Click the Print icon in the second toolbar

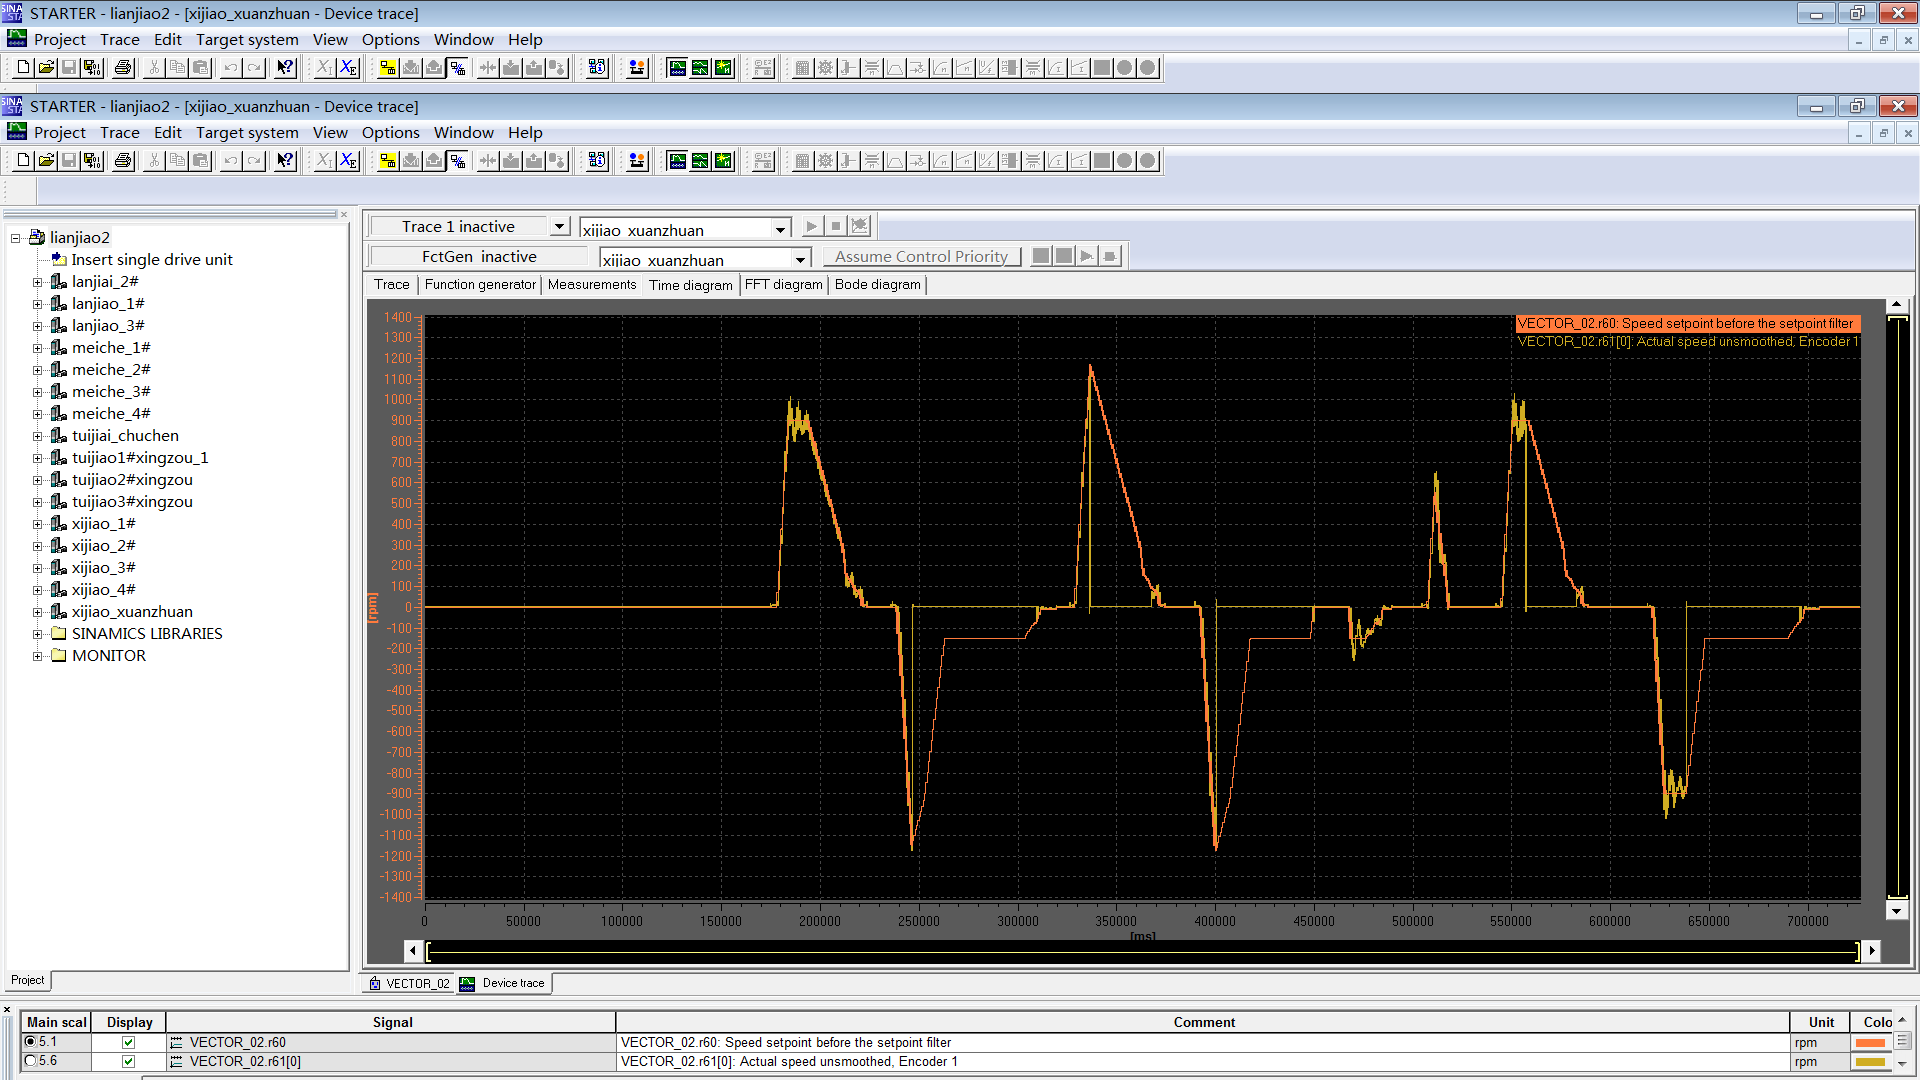click(123, 161)
